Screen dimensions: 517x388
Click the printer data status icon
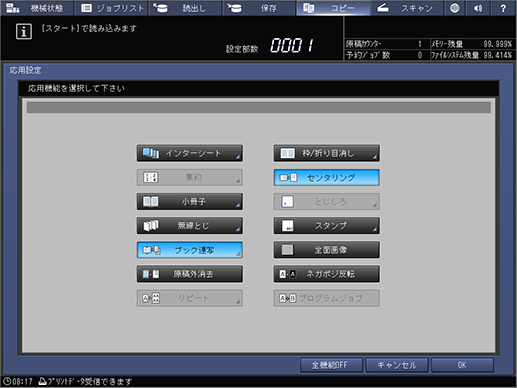42,381
